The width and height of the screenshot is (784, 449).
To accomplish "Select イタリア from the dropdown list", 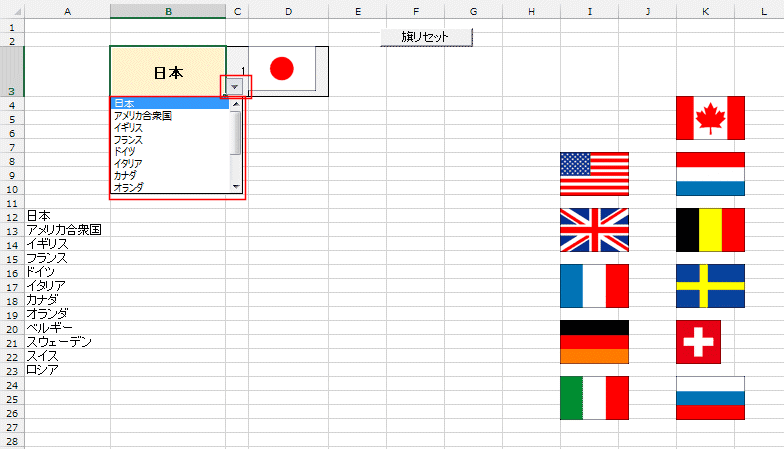I will [x=170, y=164].
